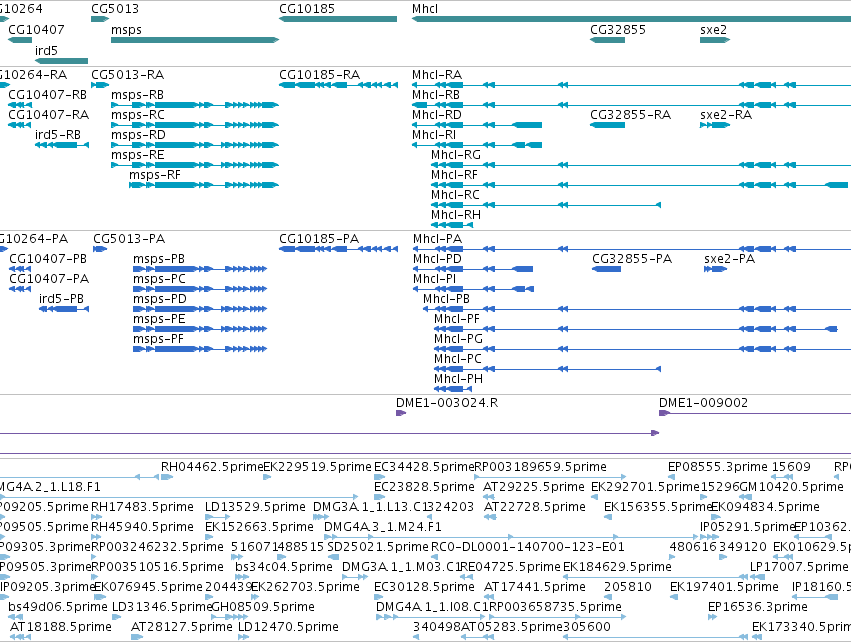Select the CG32855 gene label

pyautogui.click(x=618, y=29)
